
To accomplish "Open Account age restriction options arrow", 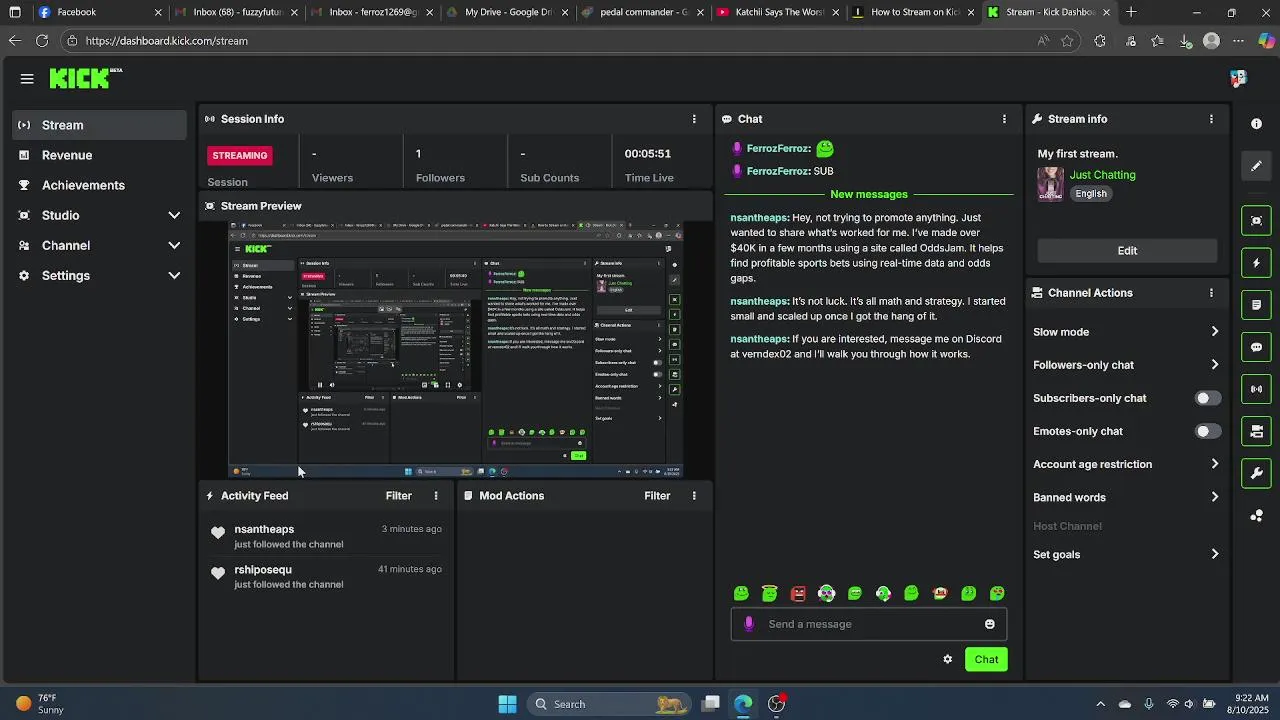I will pyautogui.click(x=1215, y=464).
